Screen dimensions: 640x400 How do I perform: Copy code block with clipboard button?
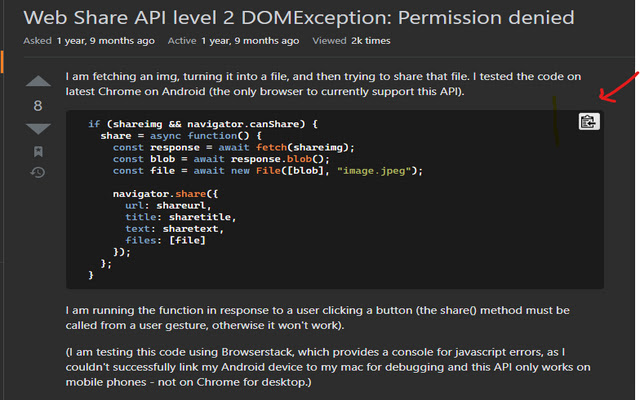click(589, 122)
